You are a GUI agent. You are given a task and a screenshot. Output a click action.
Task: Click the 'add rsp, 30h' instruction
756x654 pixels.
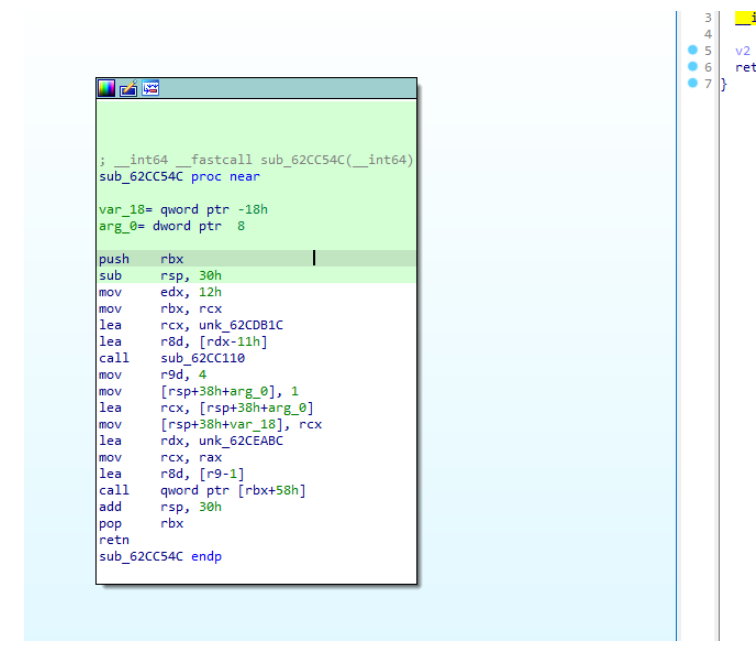[x=160, y=506]
